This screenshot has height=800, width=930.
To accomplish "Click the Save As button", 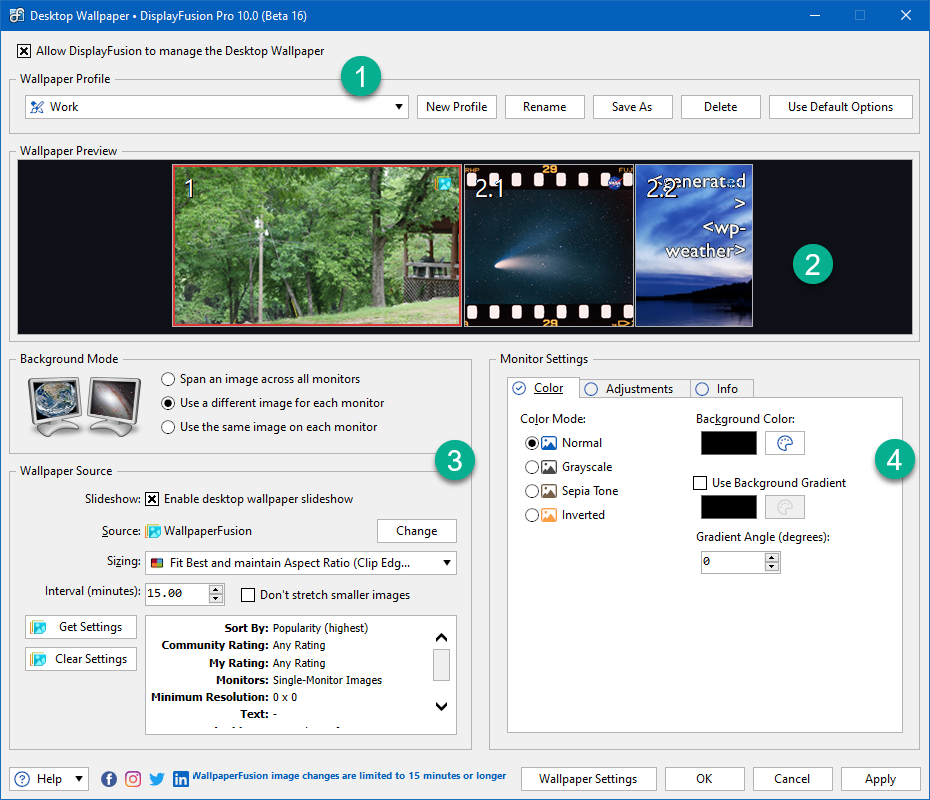I will tap(632, 107).
